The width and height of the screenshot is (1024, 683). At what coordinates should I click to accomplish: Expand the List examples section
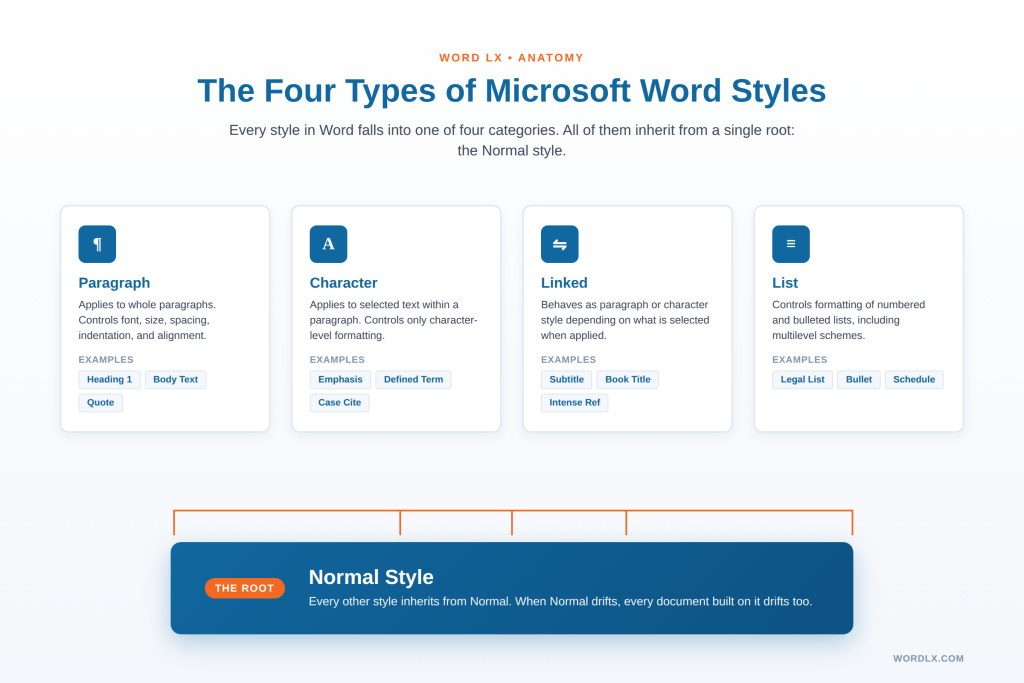(799, 359)
